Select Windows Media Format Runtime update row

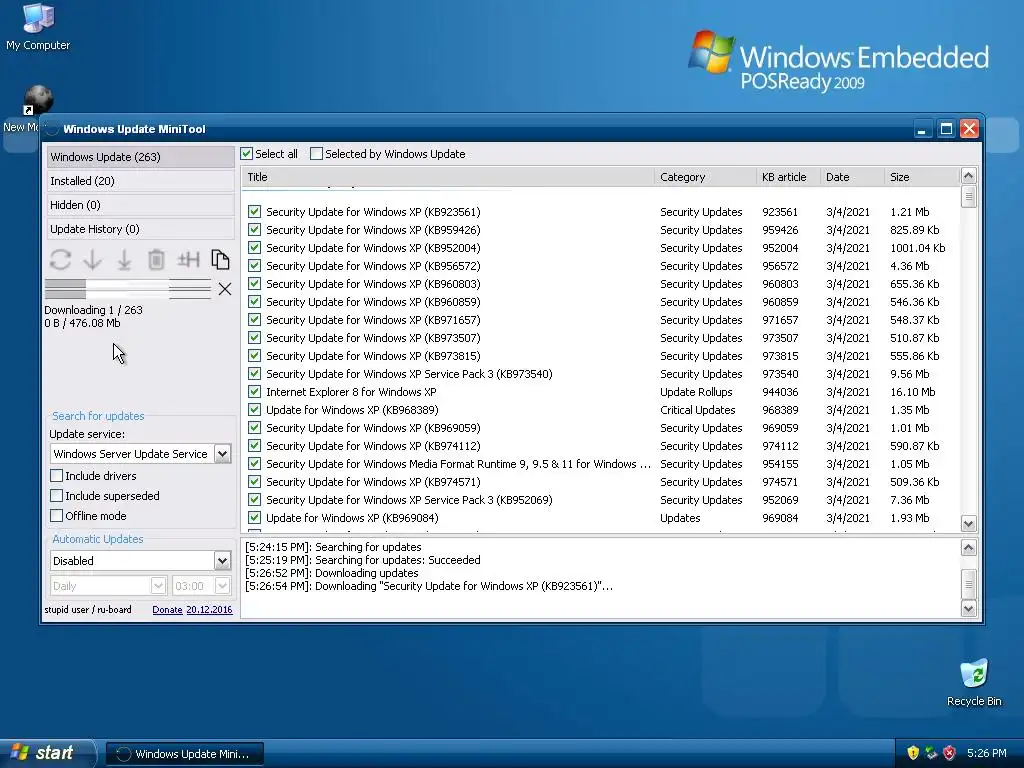pos(458,464)
